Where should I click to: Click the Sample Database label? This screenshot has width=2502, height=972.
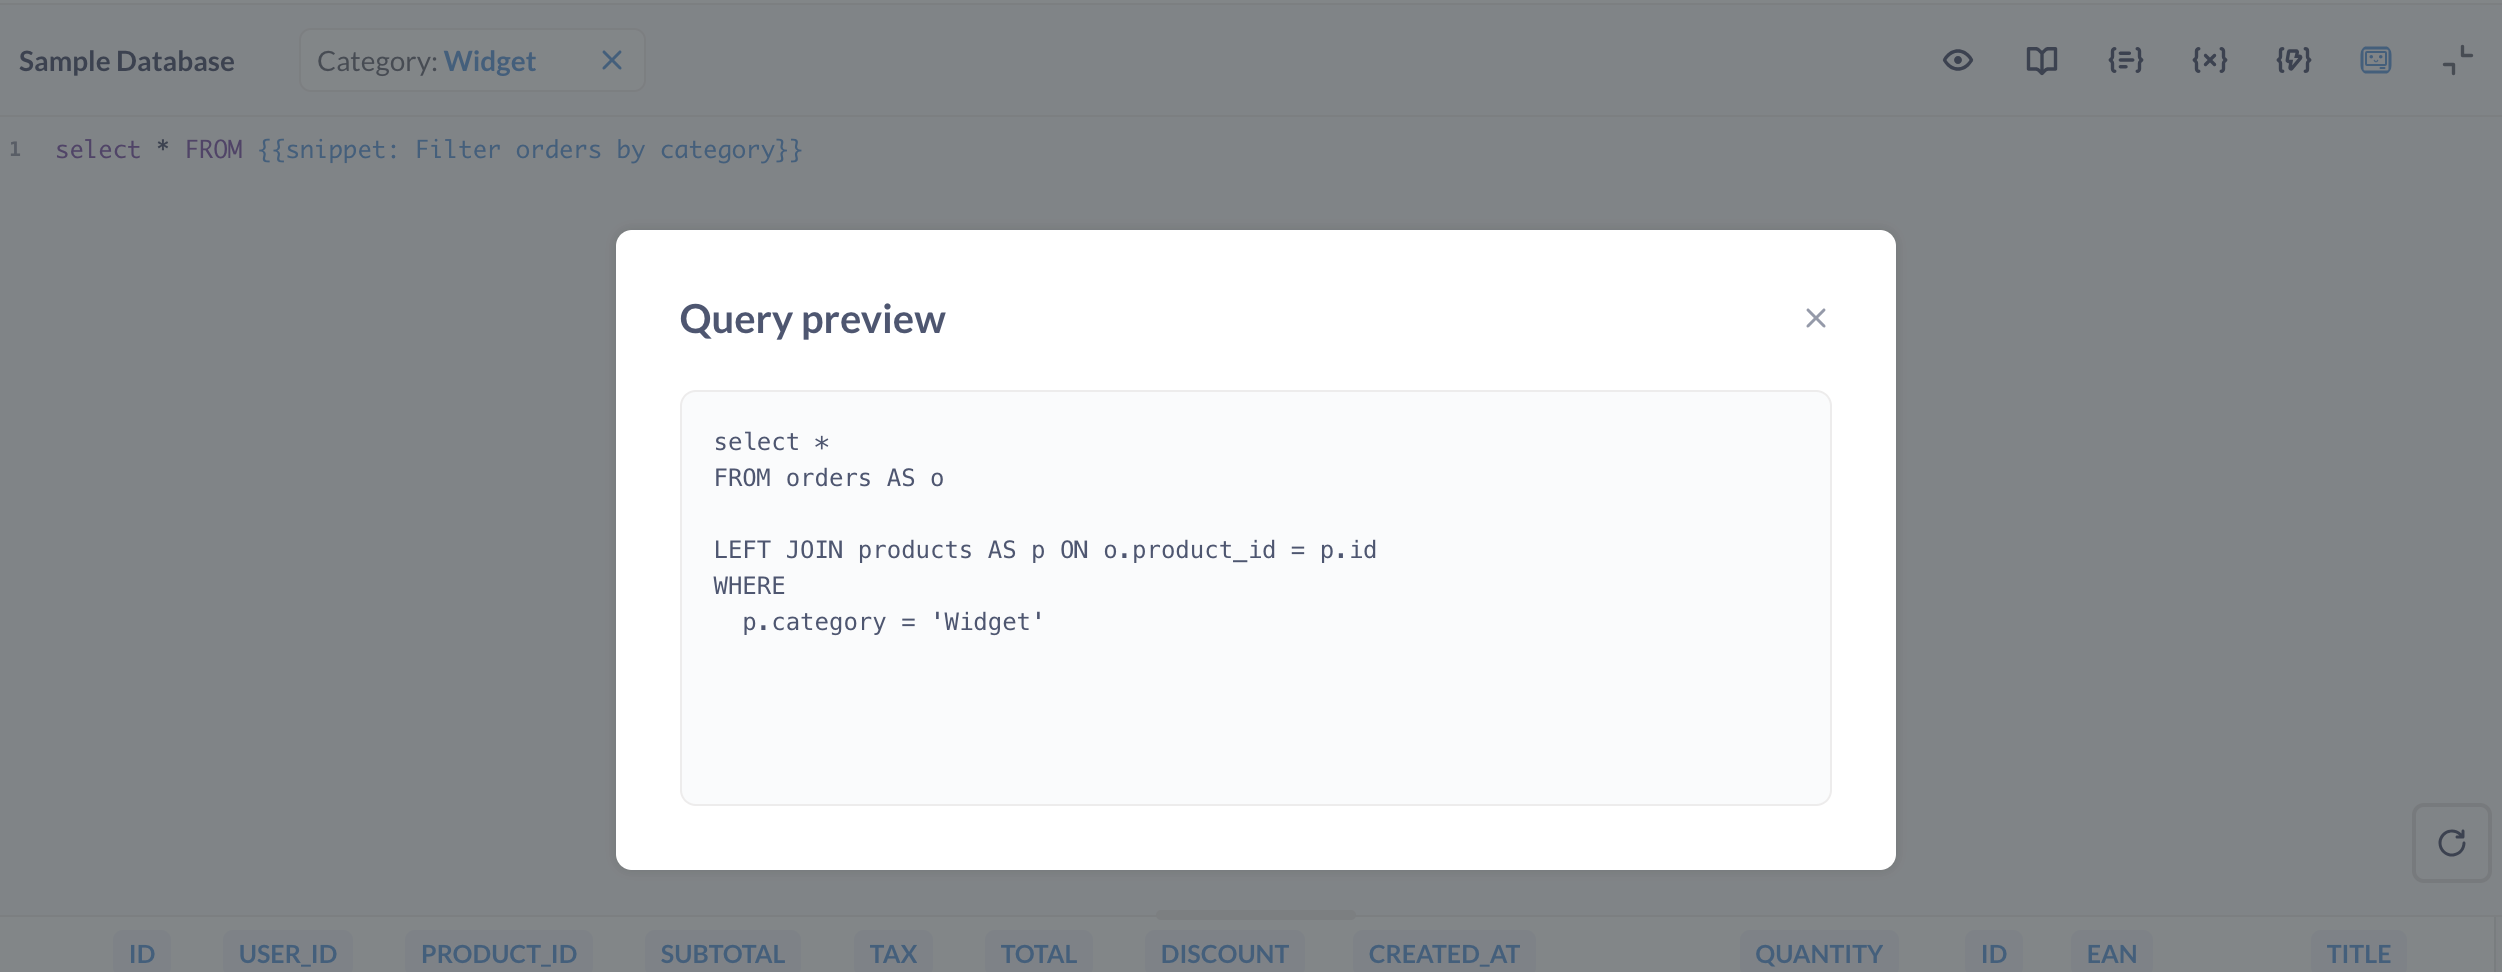click(126, 60)
